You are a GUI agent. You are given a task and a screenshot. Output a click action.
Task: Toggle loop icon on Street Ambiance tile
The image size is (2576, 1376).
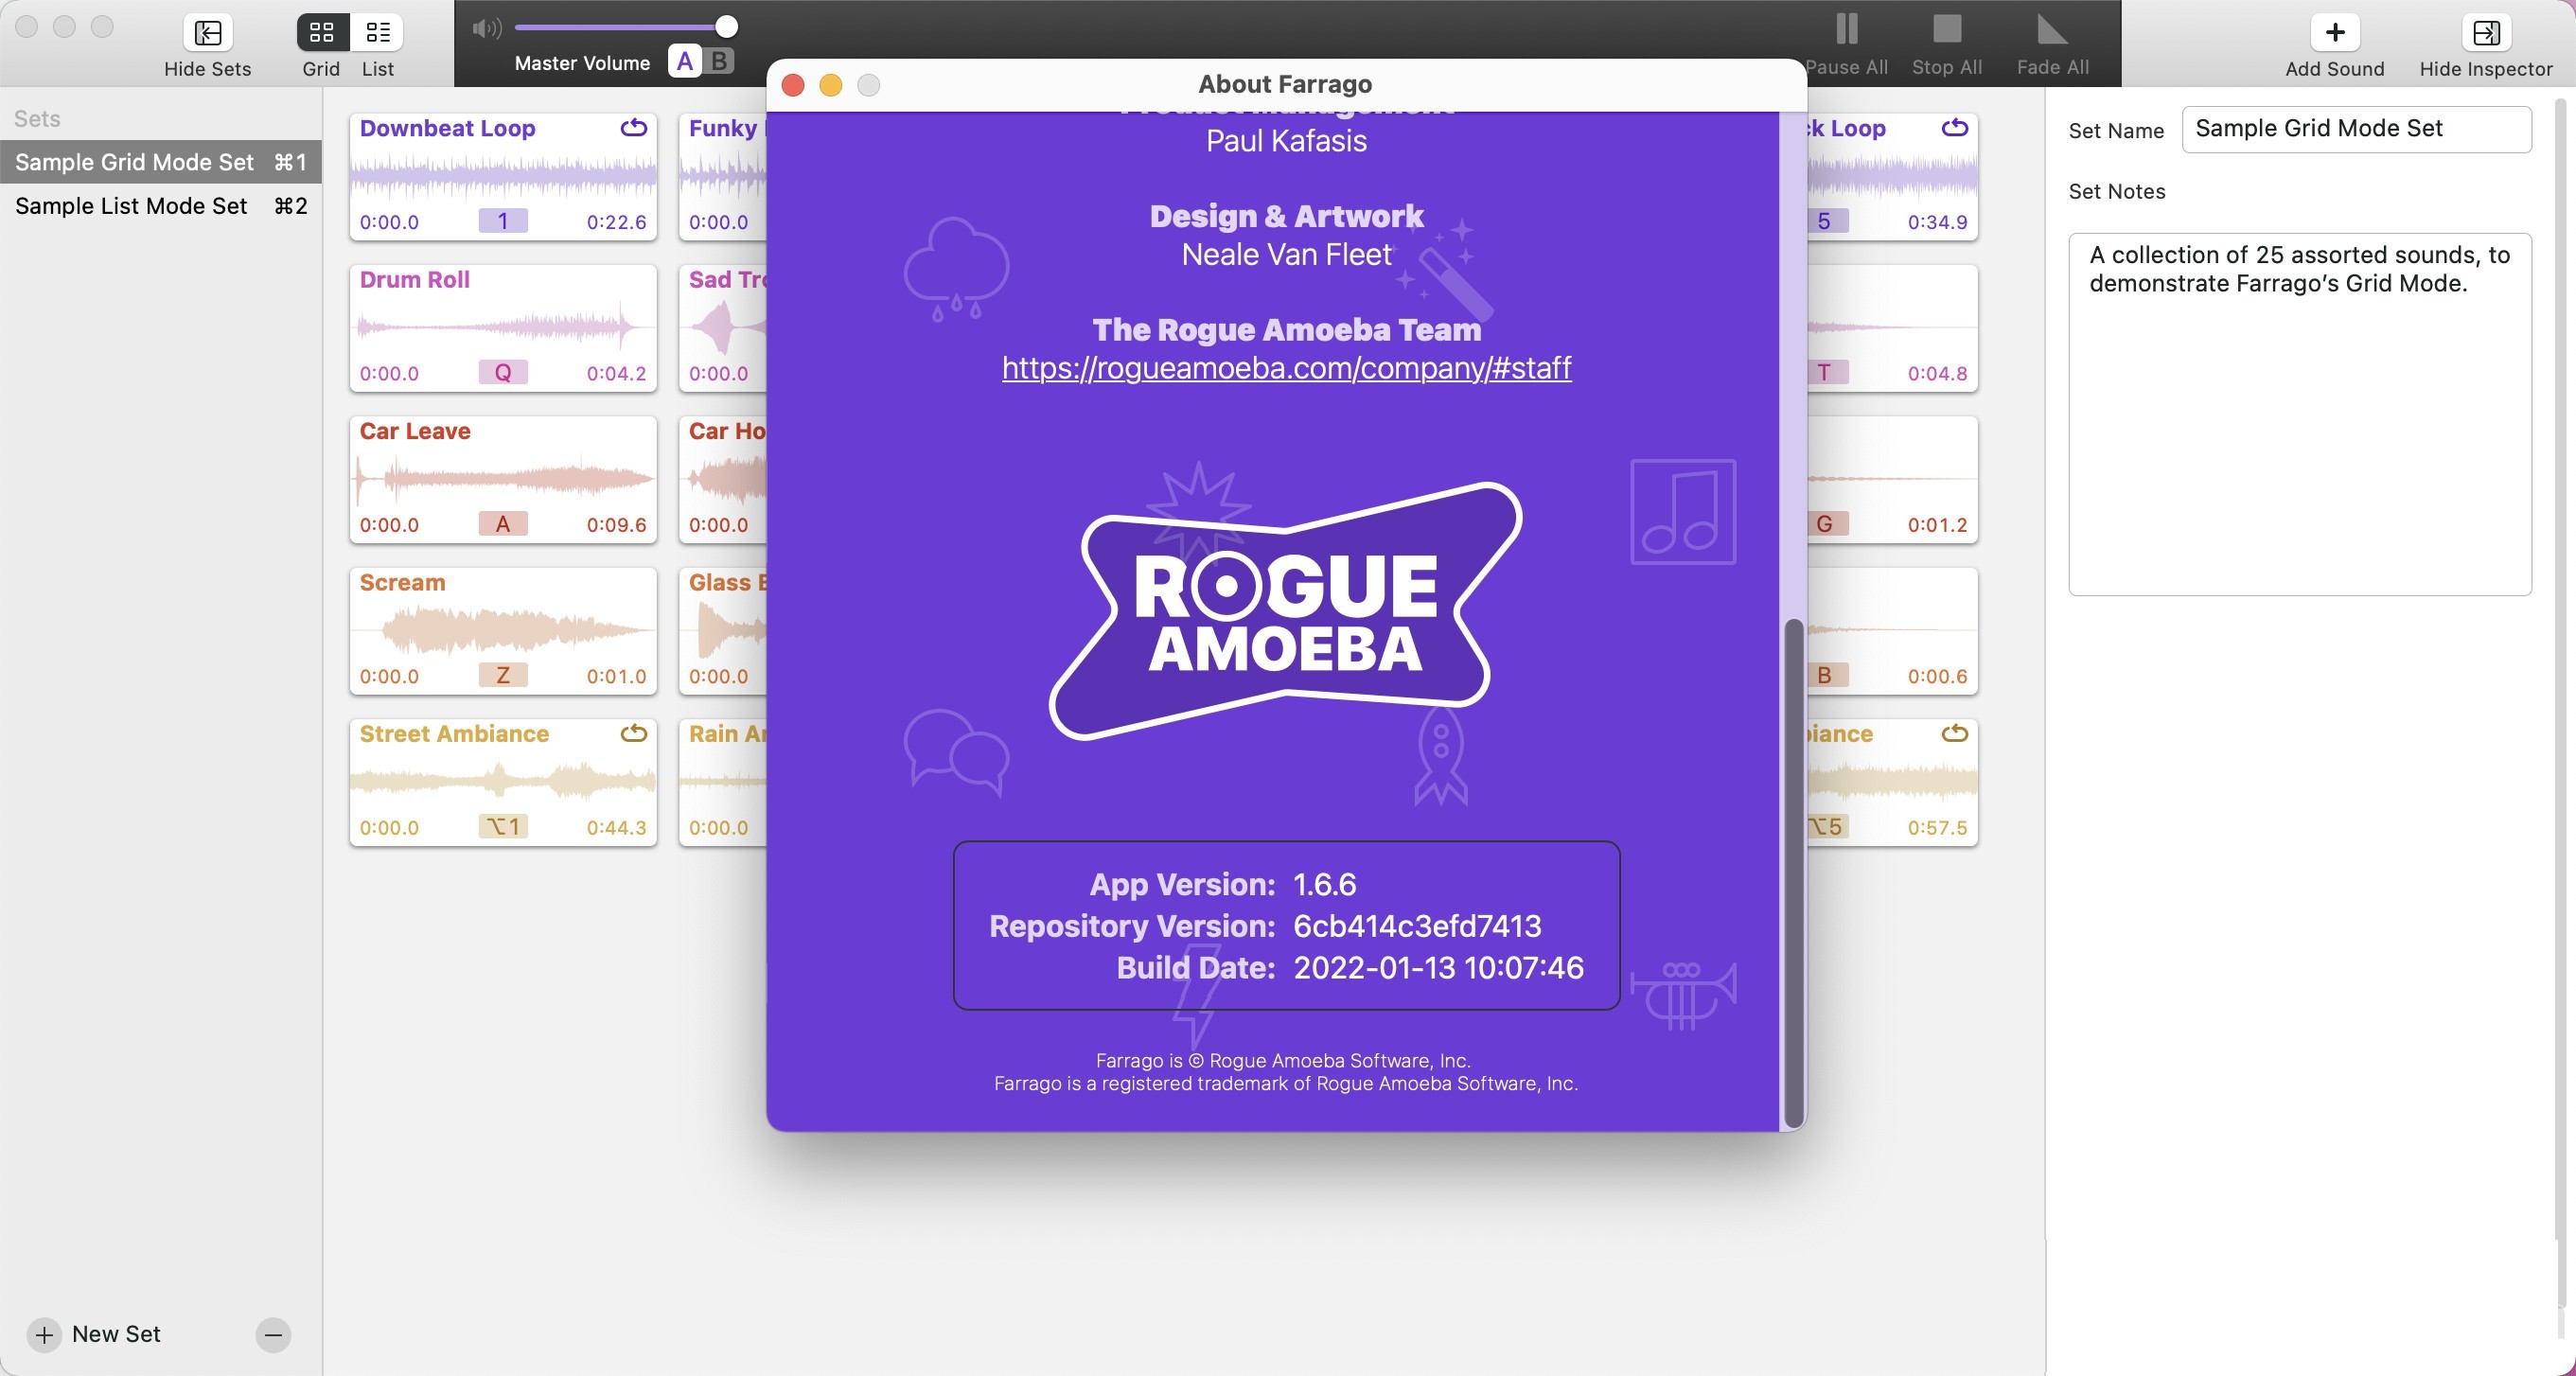click(x=633, y=734)
